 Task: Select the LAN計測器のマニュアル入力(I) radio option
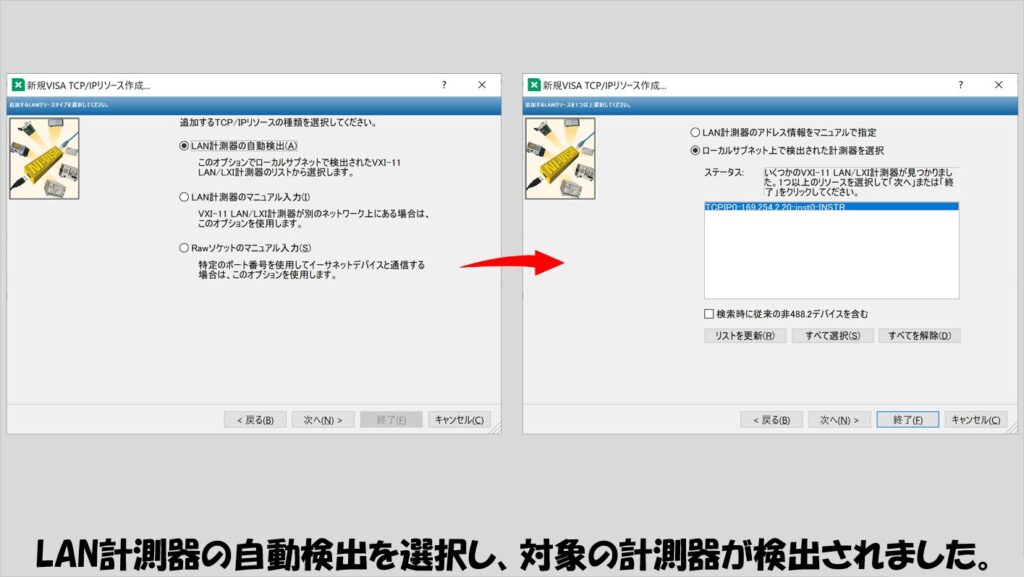point(184,197)
